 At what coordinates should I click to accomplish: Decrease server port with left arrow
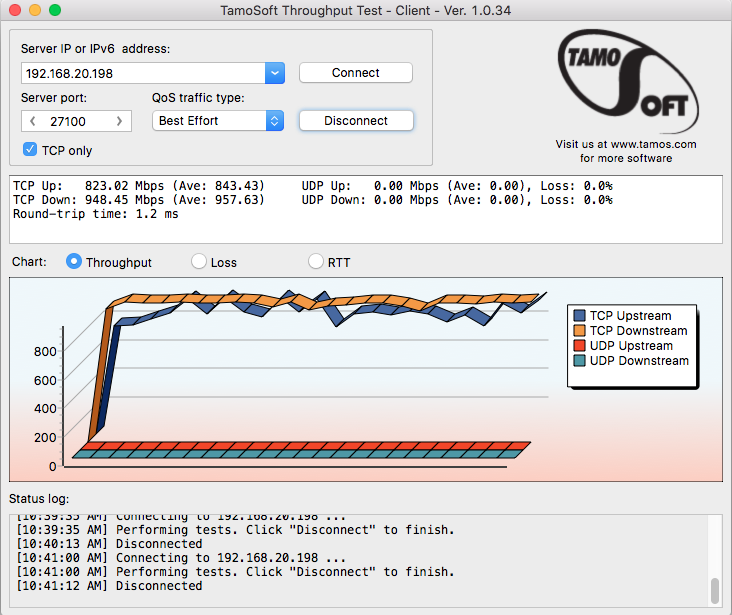(33, 121)
